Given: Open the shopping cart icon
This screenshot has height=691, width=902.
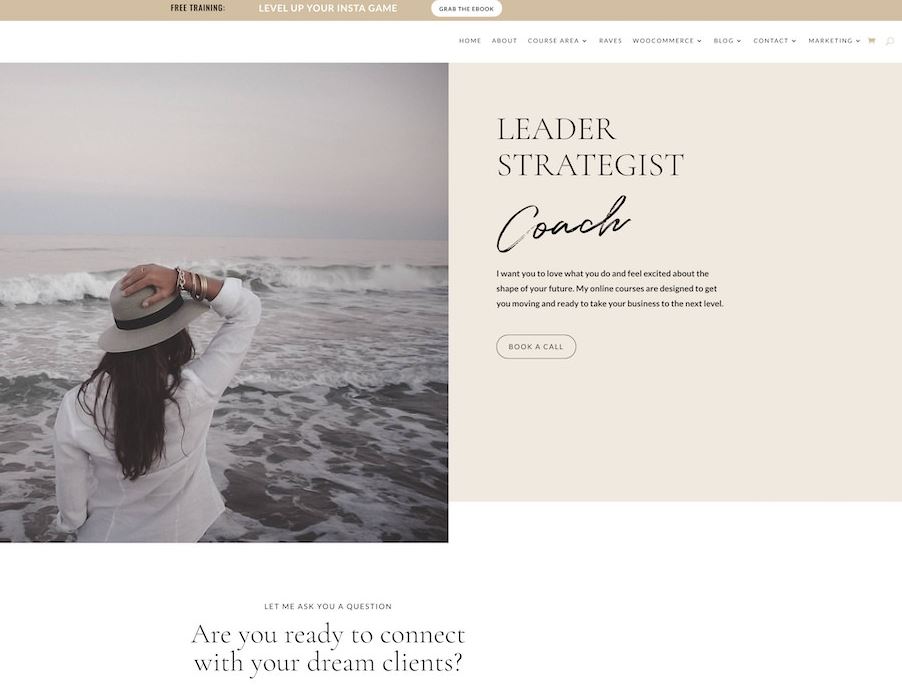Looking at the screenshot, I should click(872, 41).
